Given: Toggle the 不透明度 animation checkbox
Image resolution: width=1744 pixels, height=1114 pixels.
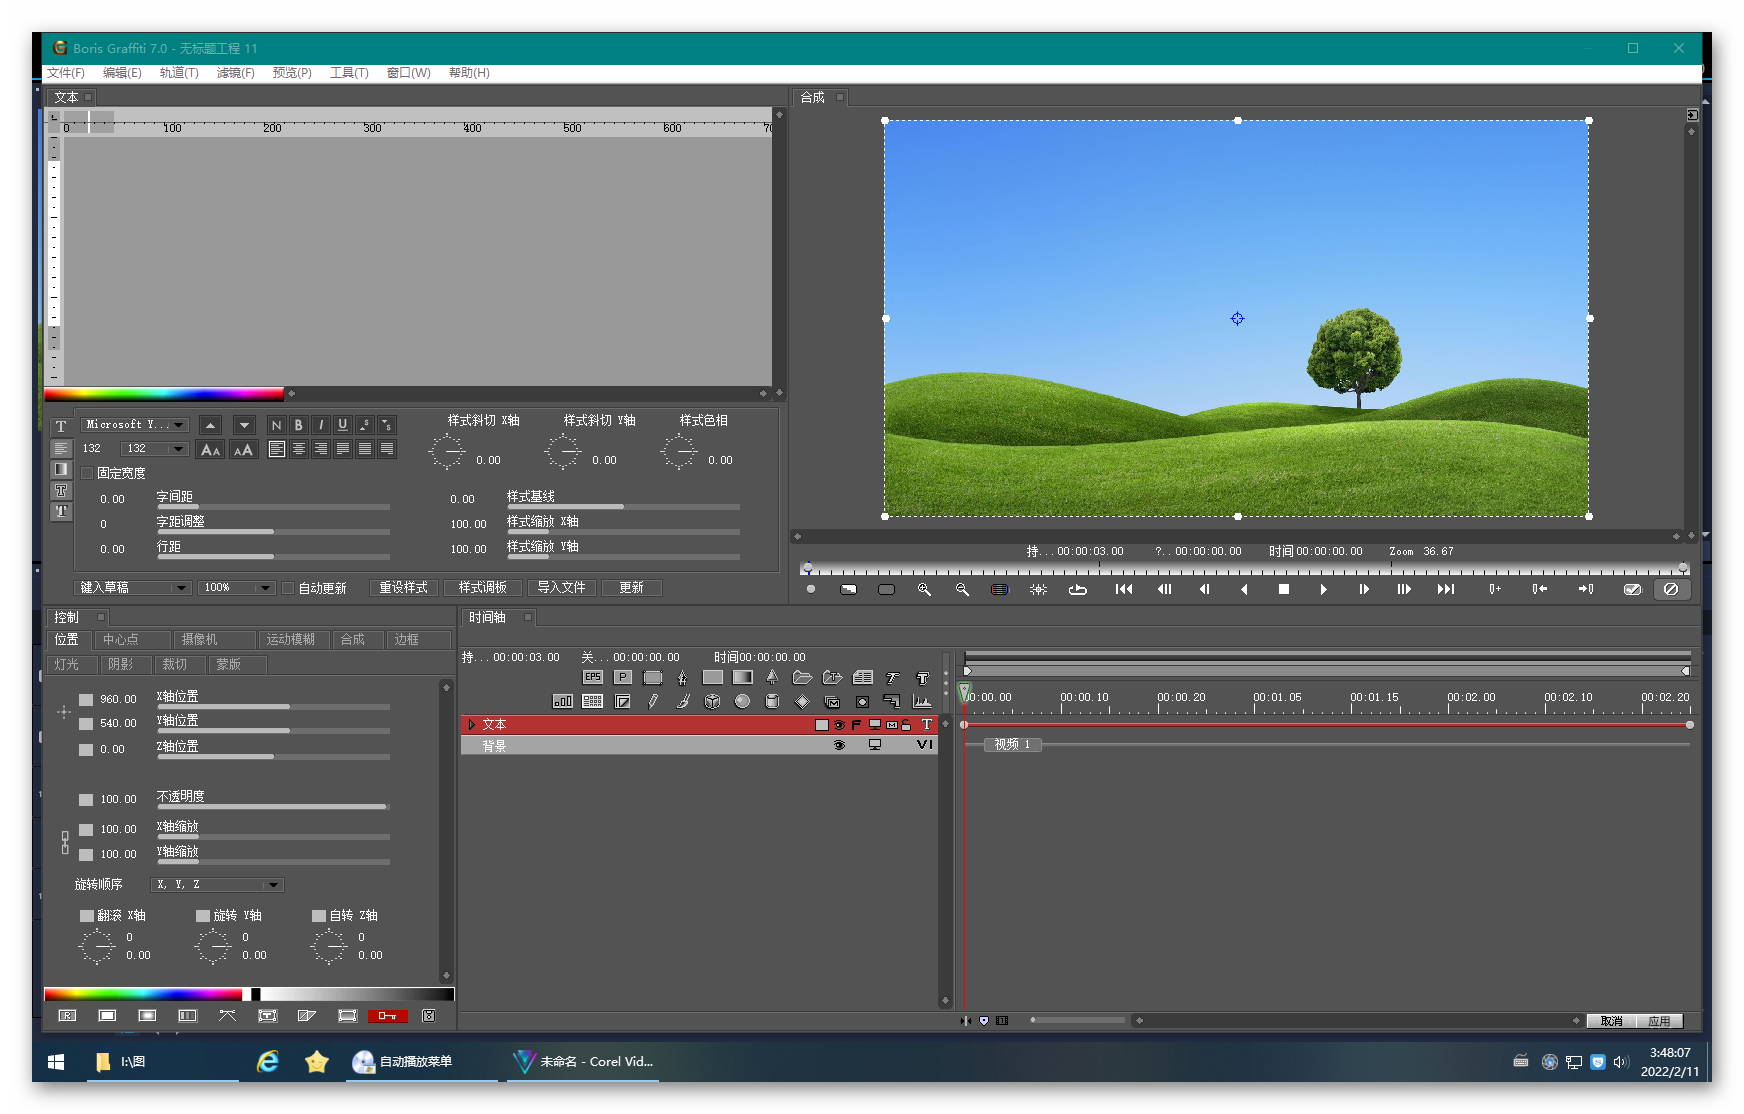Looking at the screenshot, I should pos(86,800).
